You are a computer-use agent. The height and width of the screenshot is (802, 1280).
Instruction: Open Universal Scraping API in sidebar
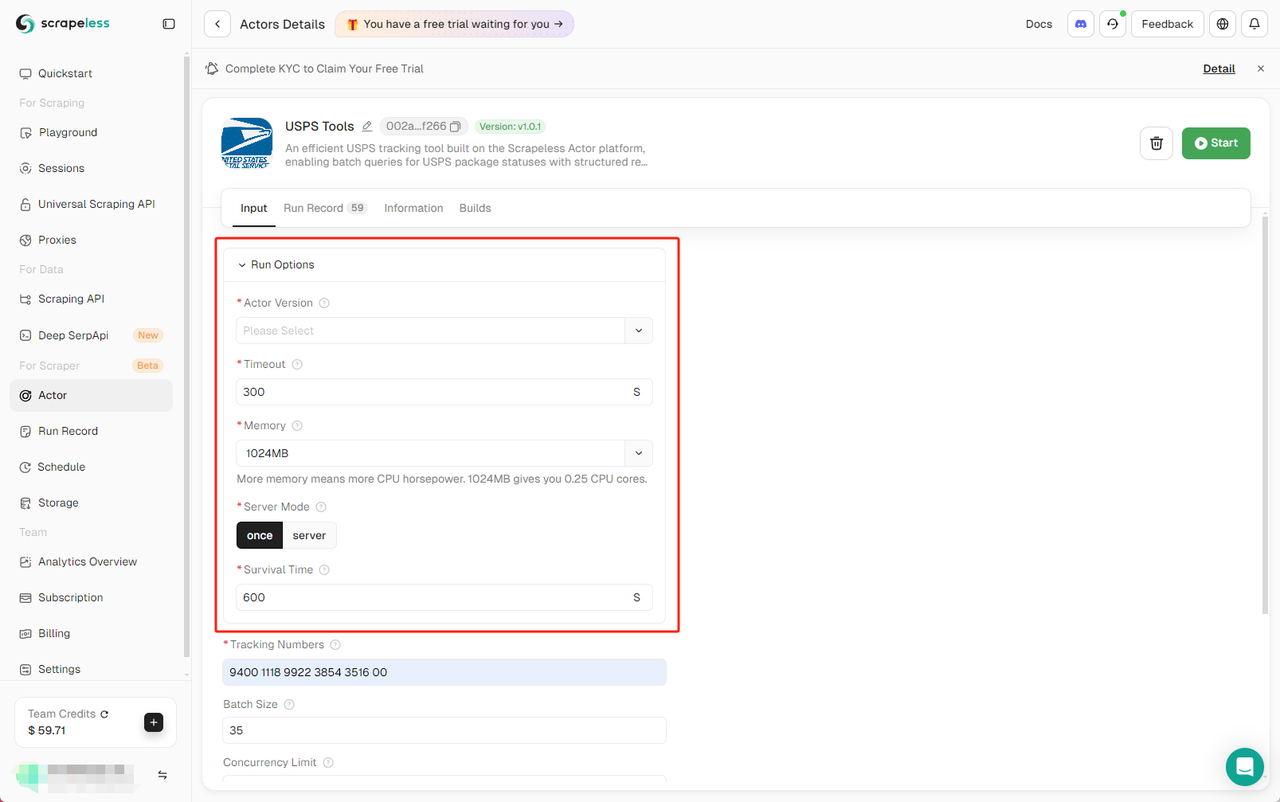[x=91, y=205]
